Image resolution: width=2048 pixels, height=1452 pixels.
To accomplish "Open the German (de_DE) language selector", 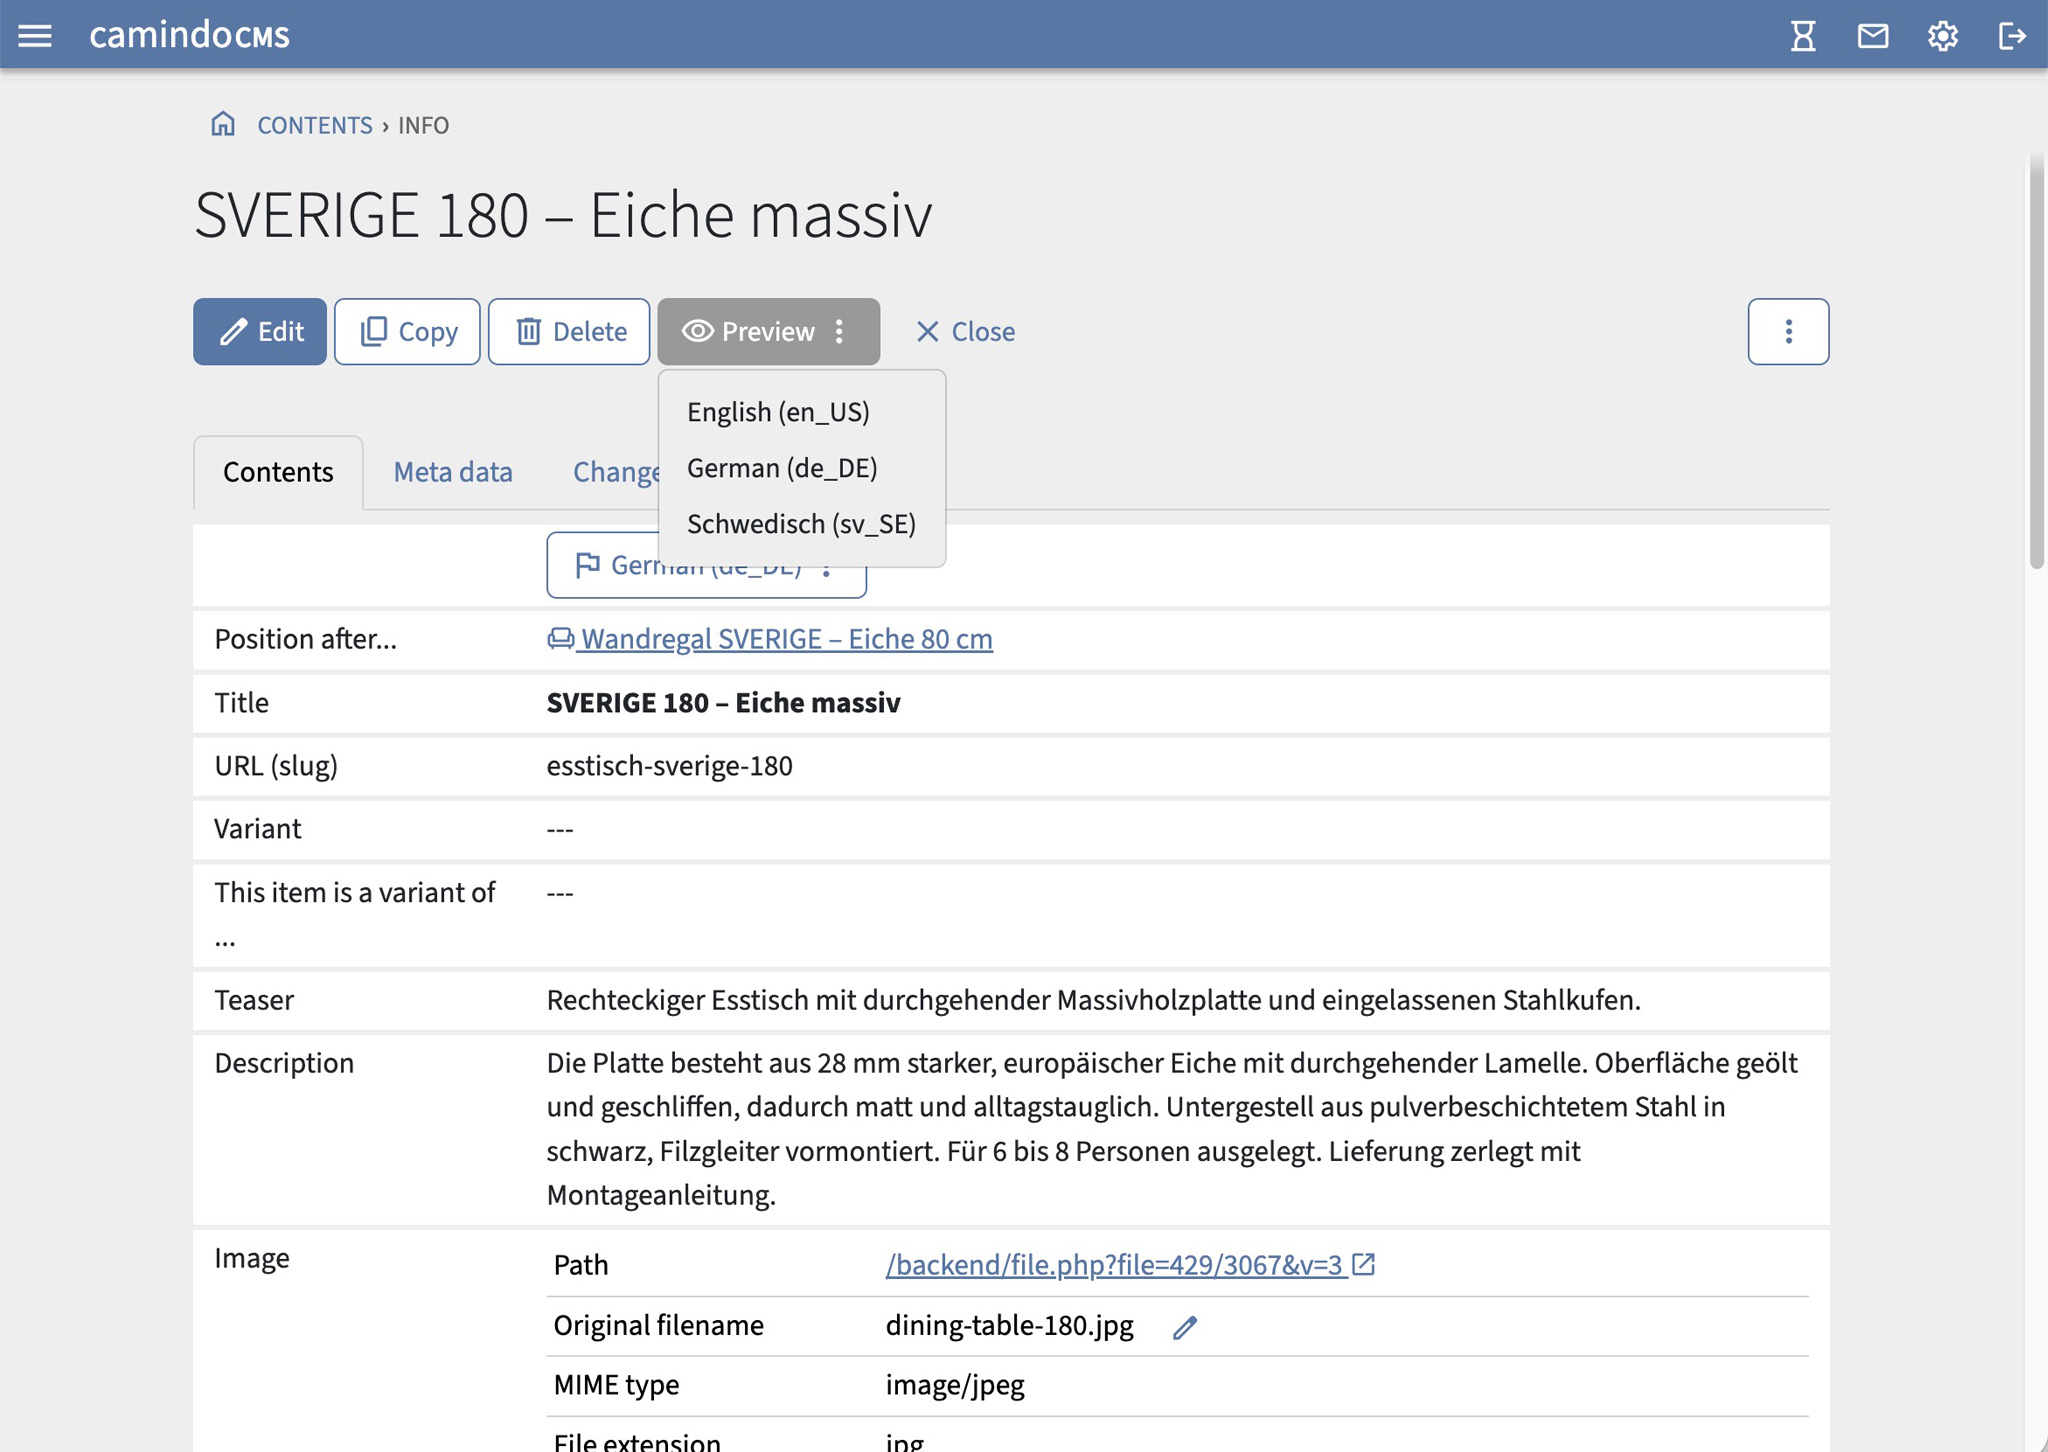I will [706, 565].
